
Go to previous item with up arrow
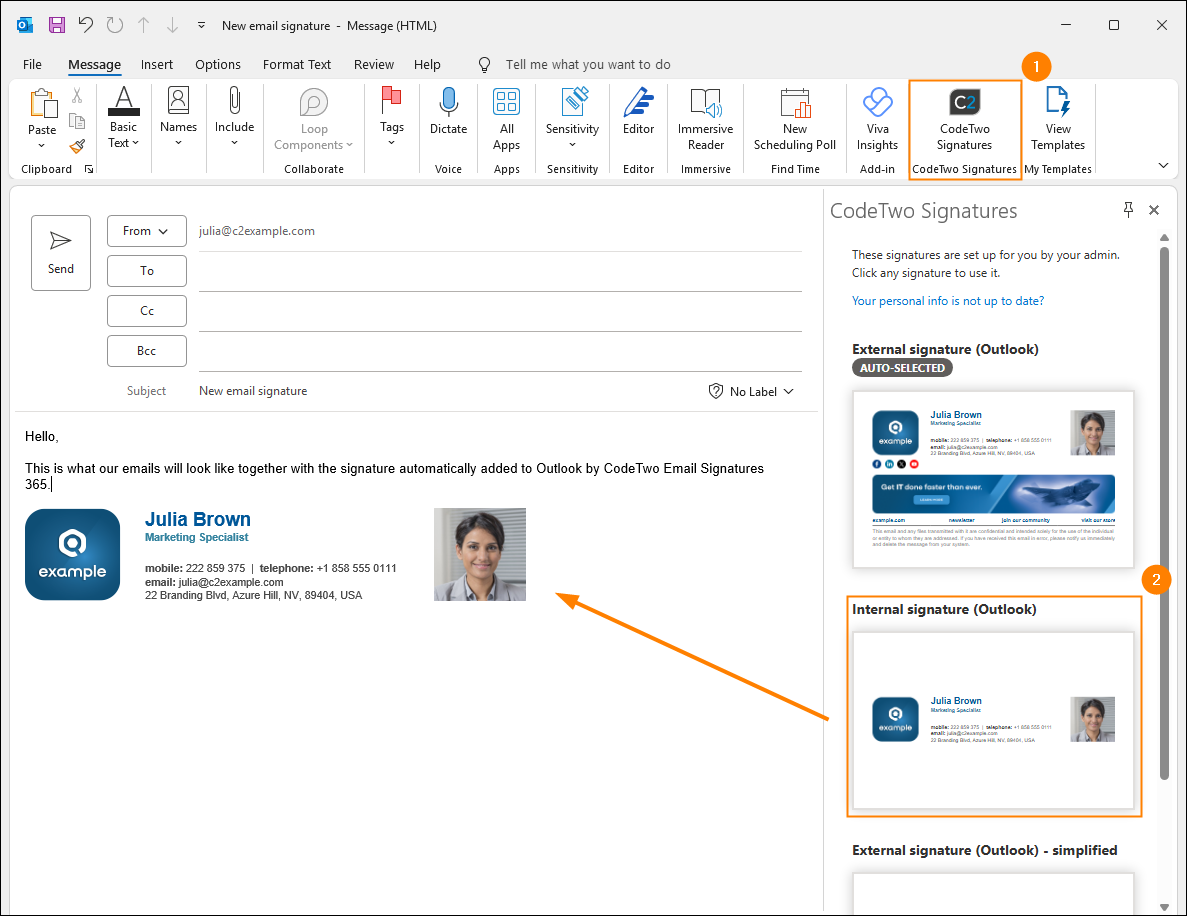click(143, 25)
